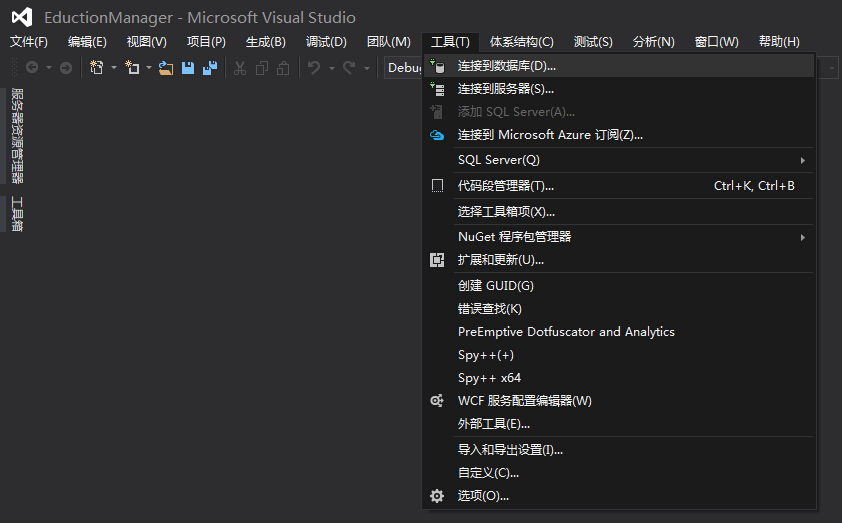
Task: Open the 项目(P) menu
Action: click(206, 42)
